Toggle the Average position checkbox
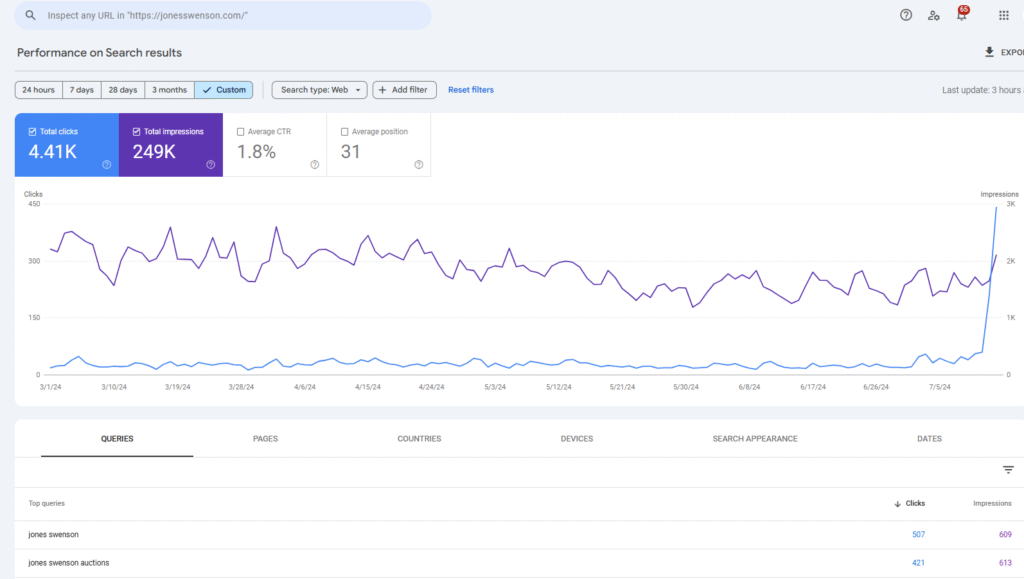Viewport: 1024px width, 579px height. 345,131
